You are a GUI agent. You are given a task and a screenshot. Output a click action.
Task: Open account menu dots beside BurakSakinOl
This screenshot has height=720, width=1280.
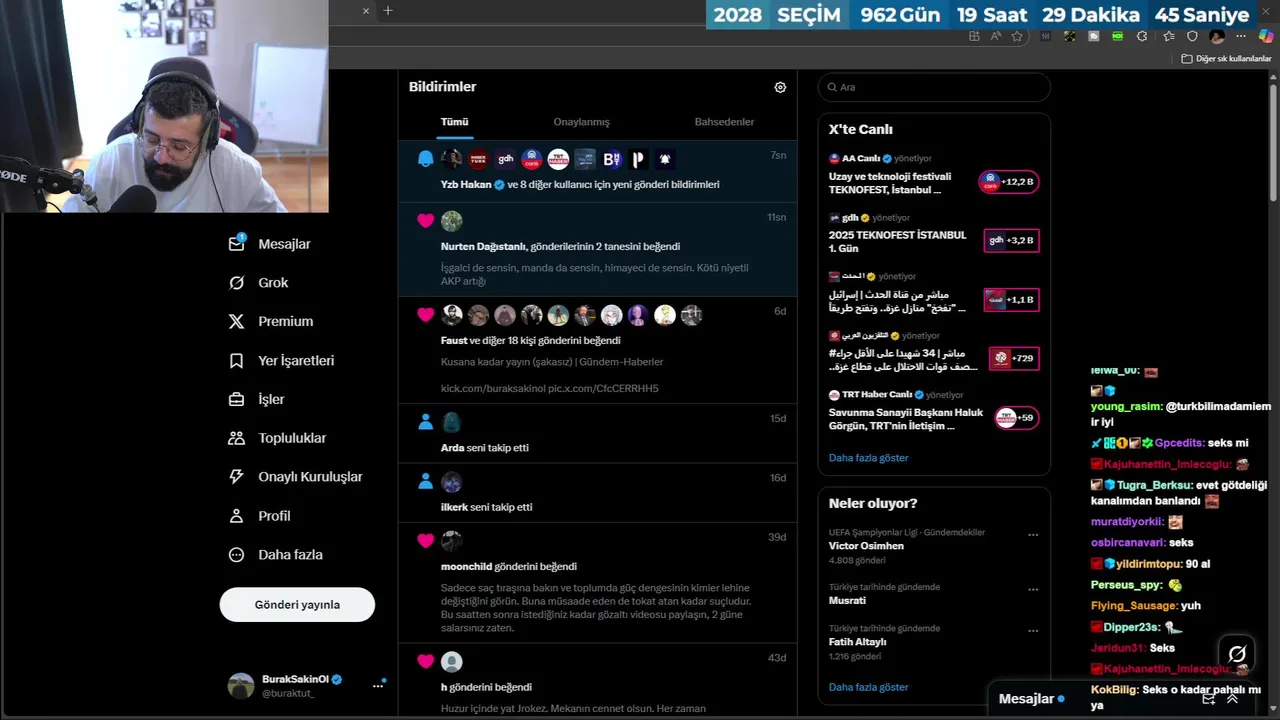point(378,686)
